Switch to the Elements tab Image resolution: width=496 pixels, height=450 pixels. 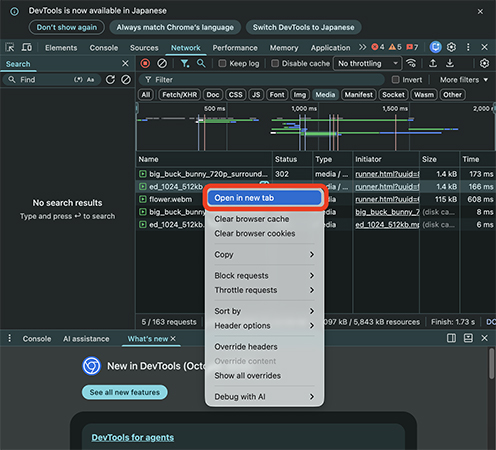(x=61, y=48)
